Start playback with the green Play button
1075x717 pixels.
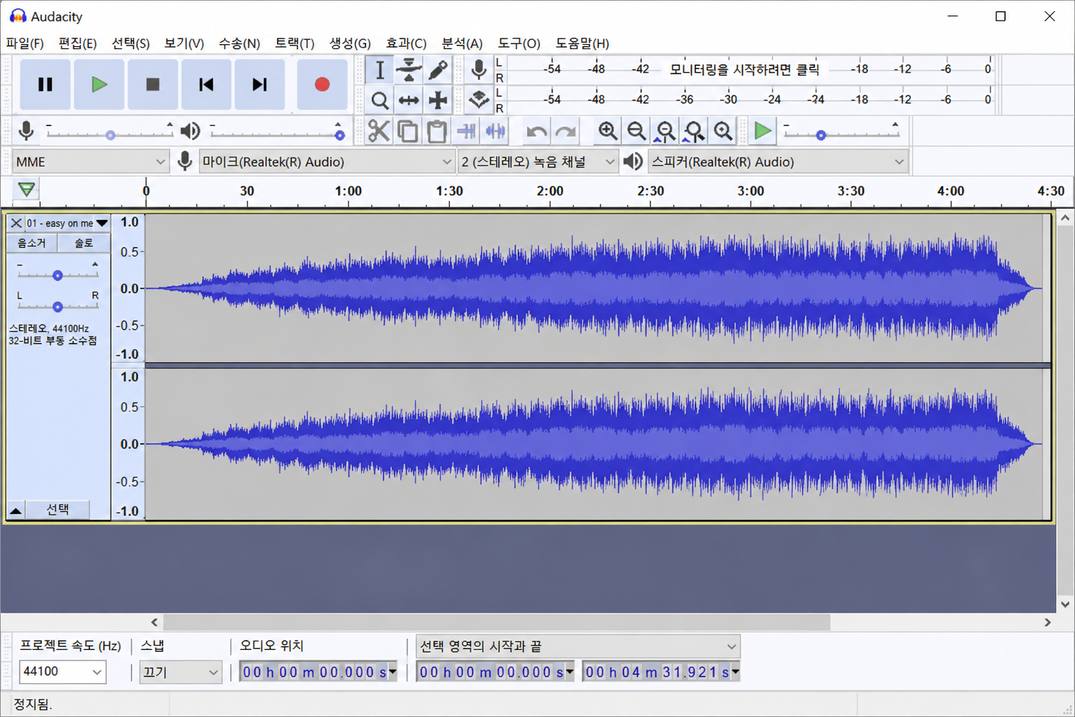[99, 84]
